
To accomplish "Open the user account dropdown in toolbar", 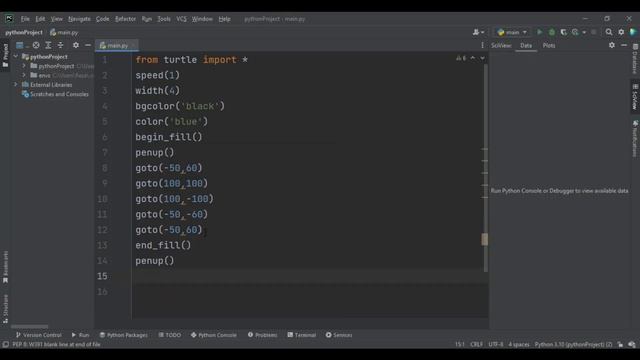I will point(478,32).
